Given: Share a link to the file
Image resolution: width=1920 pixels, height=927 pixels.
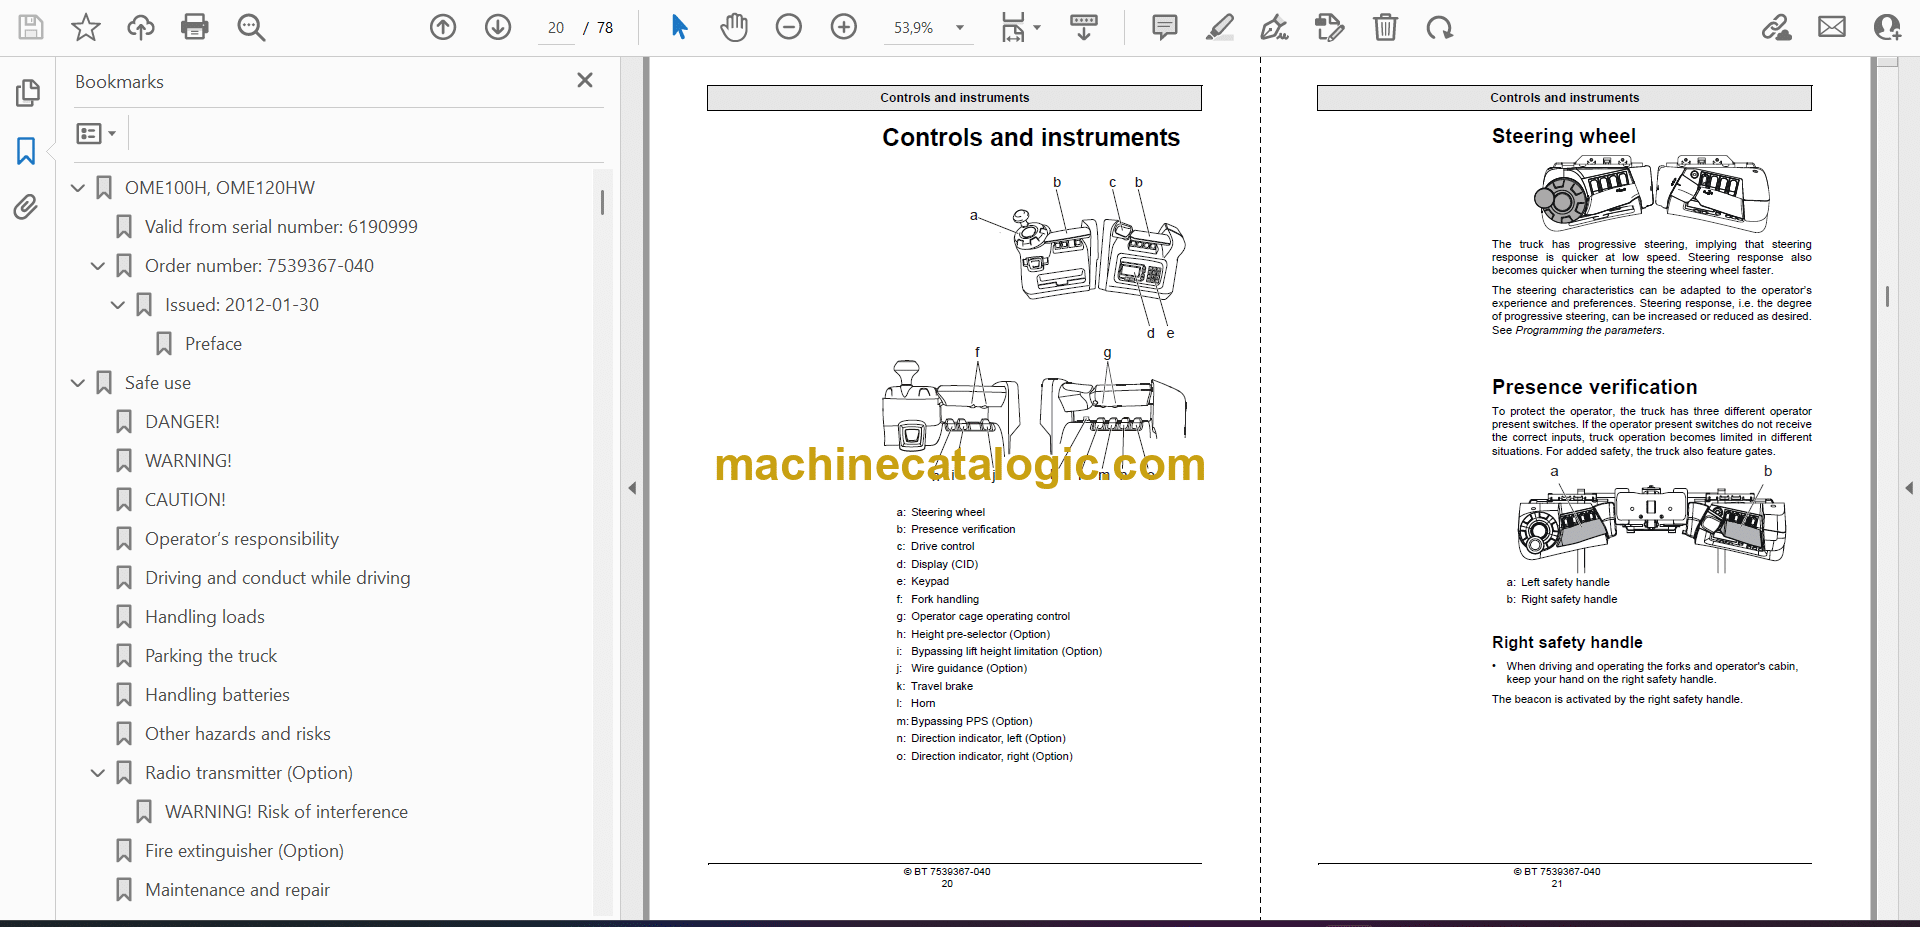Looking at the screenshot, I should (x=1777, y=27).
